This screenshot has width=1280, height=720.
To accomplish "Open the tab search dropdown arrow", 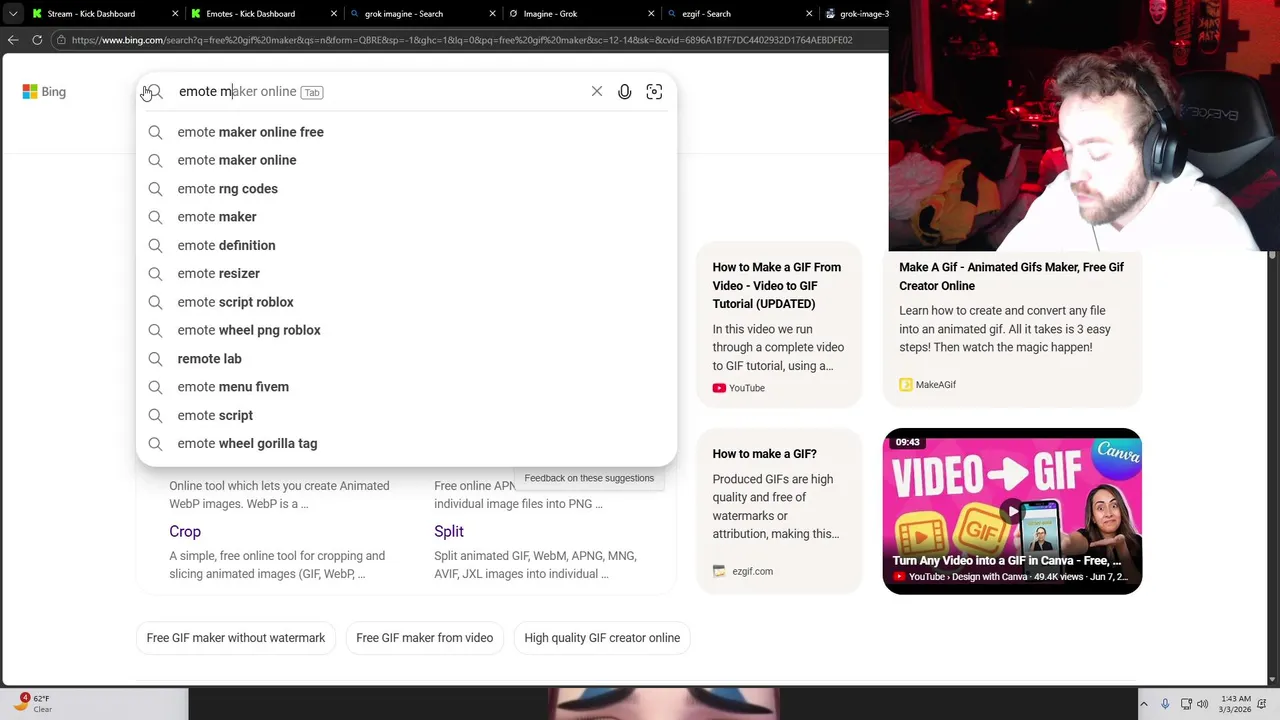I will pyautogui.click(x=13, y=14).
